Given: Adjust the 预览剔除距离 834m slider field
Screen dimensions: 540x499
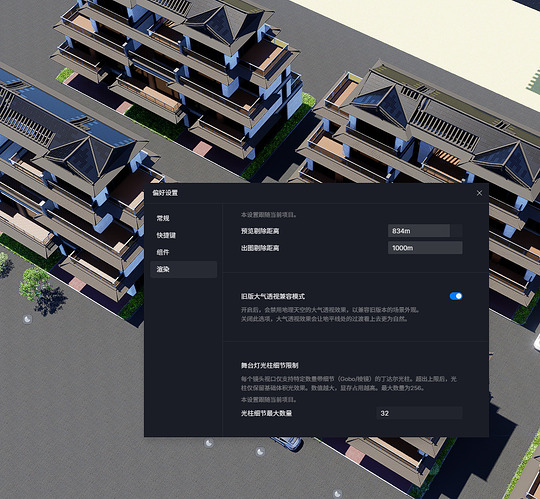Looking at the screenshot, I should pyautogui.click(x=425, y=231).
